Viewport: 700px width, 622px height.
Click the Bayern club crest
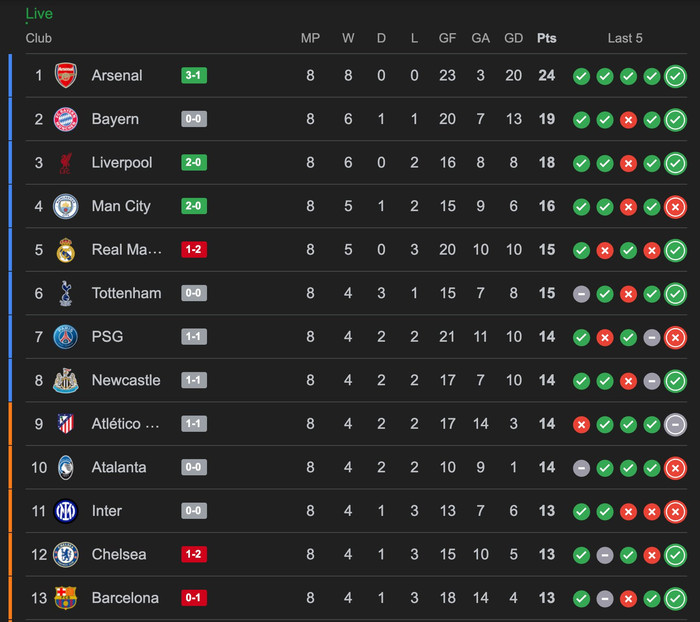66,119
